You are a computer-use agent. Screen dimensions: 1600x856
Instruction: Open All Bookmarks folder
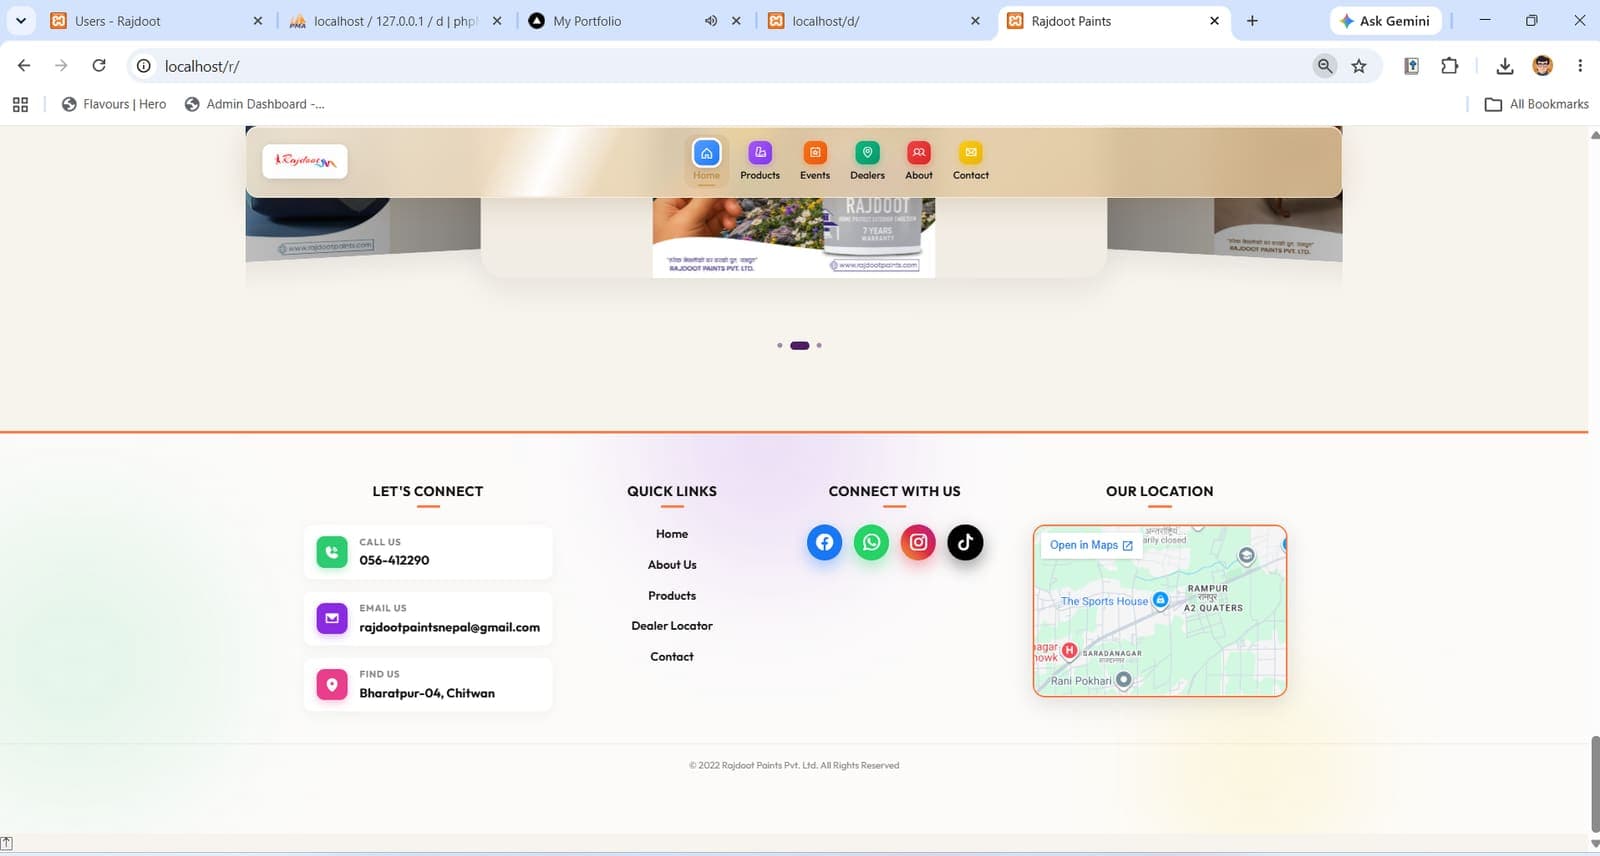(x=1537, y=104)
